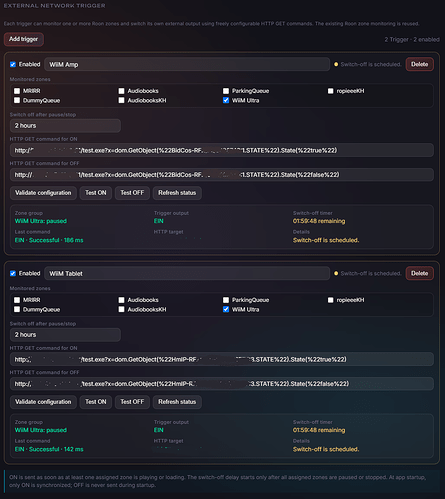Delete the WiiM Tablet trigger
Viewport: 445px width, 499px height.
click(419, 273)
